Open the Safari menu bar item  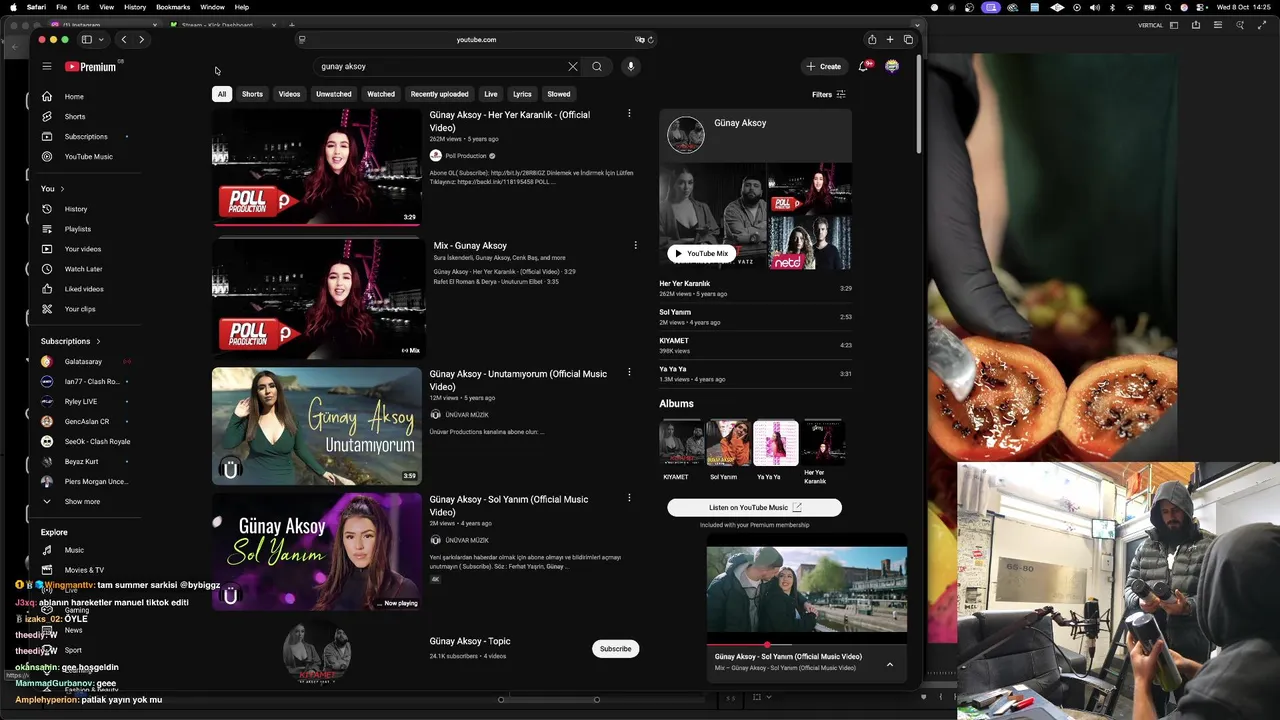click(36, 7)
